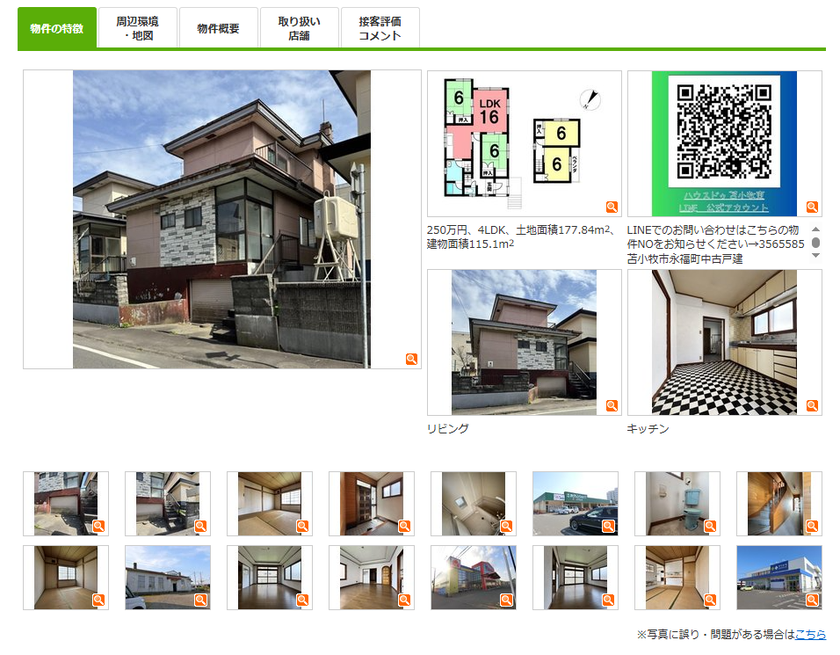Click scroll down arrow of description text

coord(816,255)
